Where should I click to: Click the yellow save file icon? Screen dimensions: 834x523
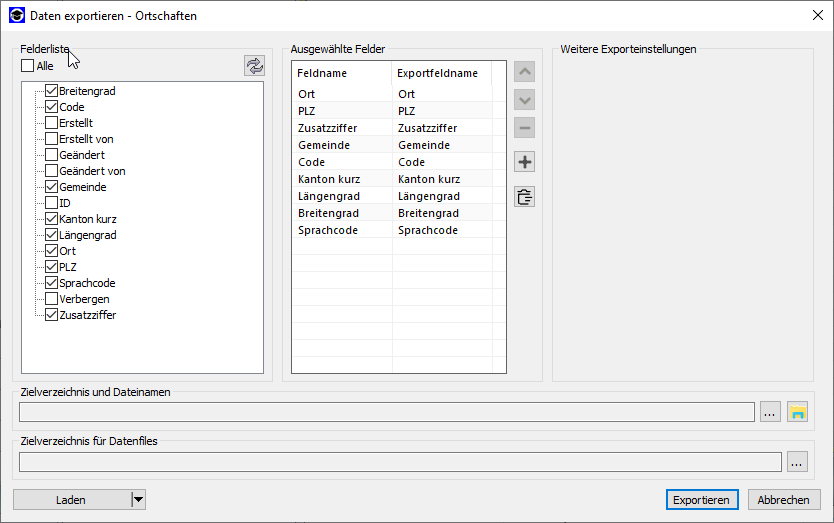(x=797, y=412)
